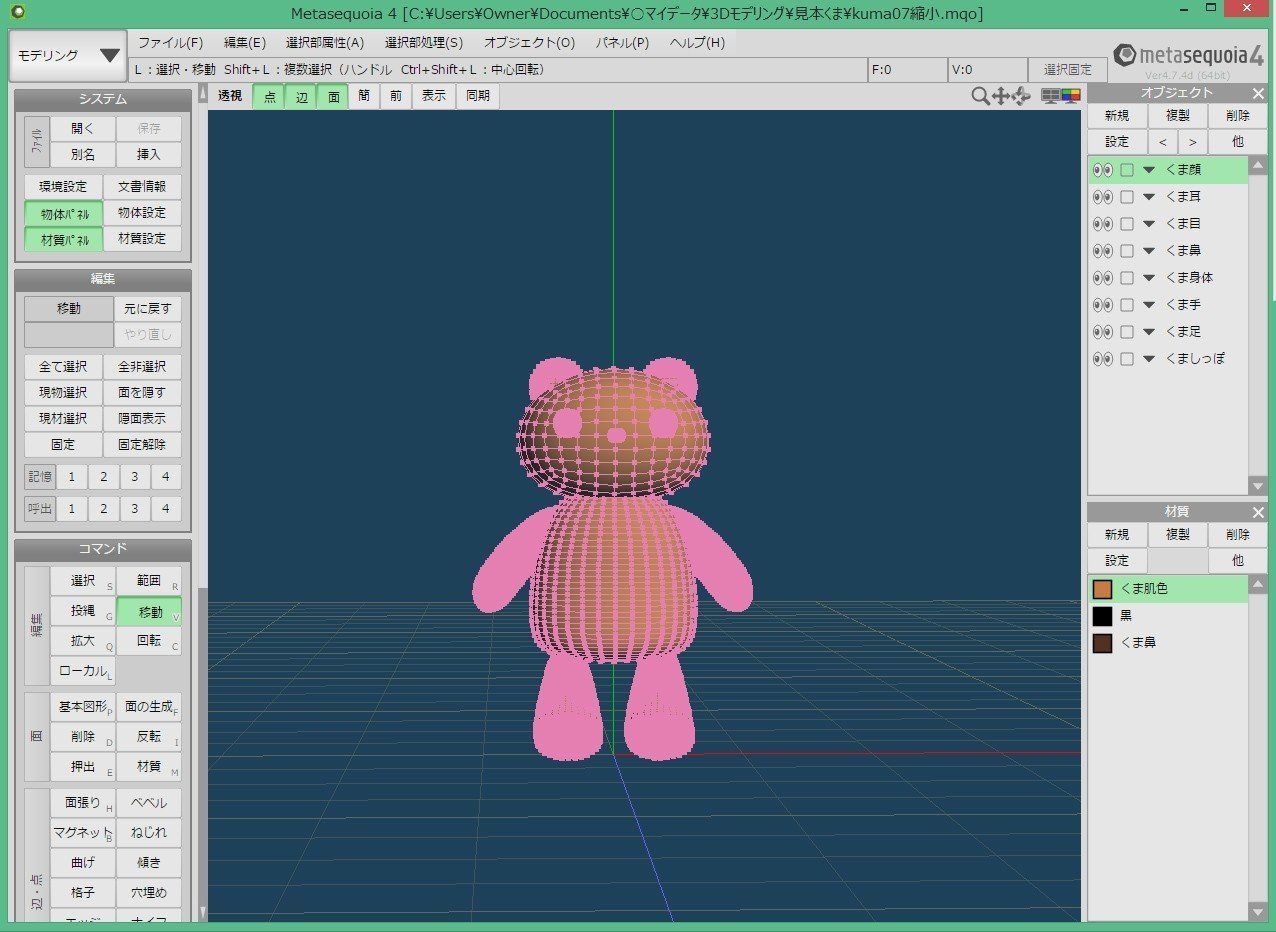Collapse the くま手 object triangle
This screenshot has width=1276, height=932.
click(x=1149, y=305)
